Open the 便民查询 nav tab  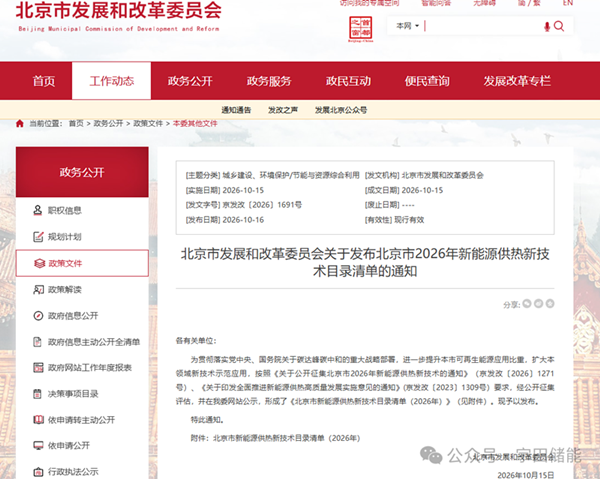(427, 81)
